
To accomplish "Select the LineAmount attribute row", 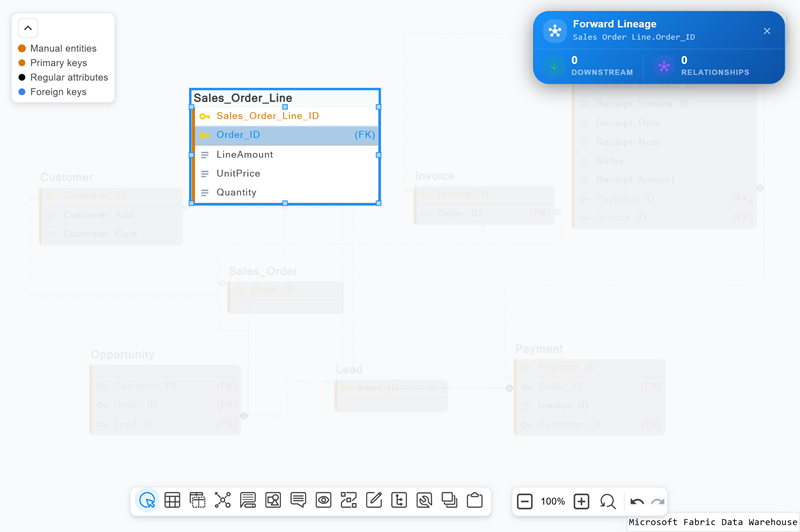I will click(286, 155).
